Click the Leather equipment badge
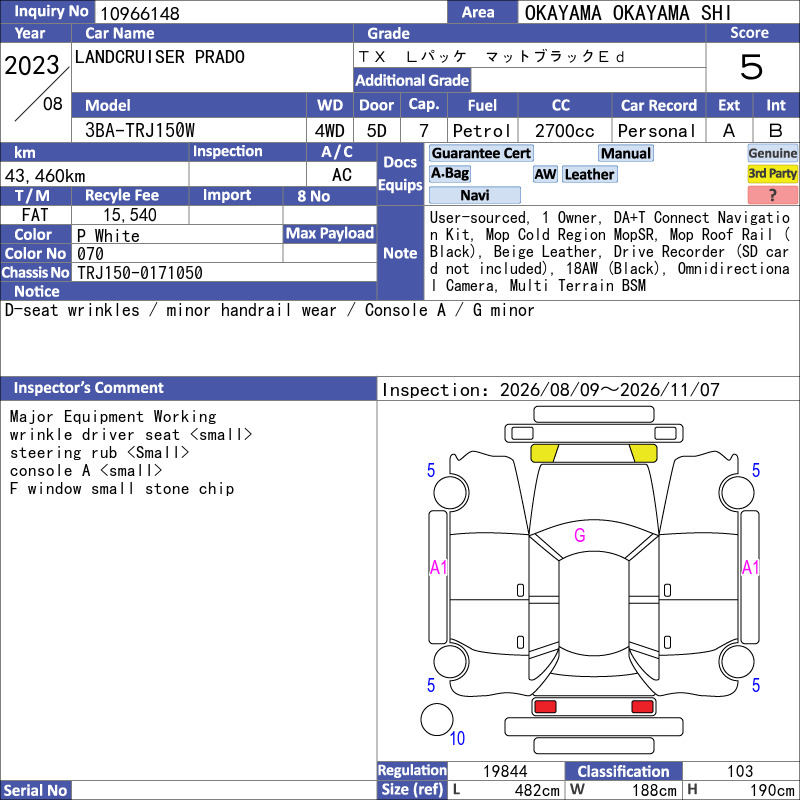 pos(589,174)
